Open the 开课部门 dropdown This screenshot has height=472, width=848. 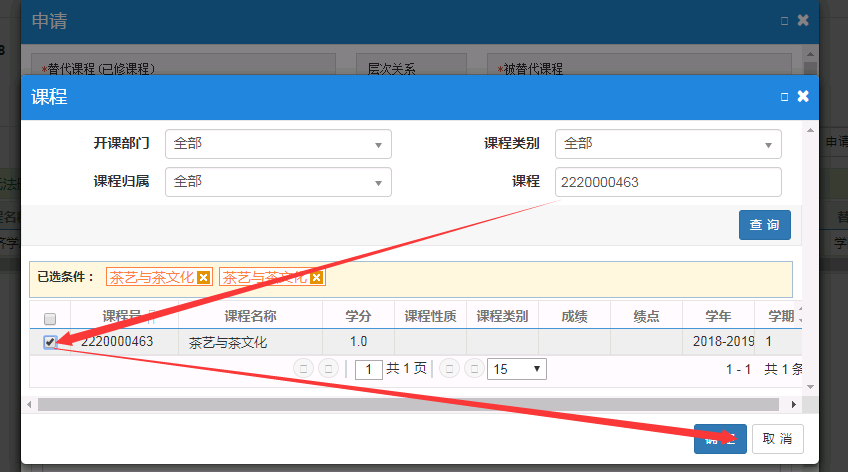pyautogui.click(x=278, y=144)
